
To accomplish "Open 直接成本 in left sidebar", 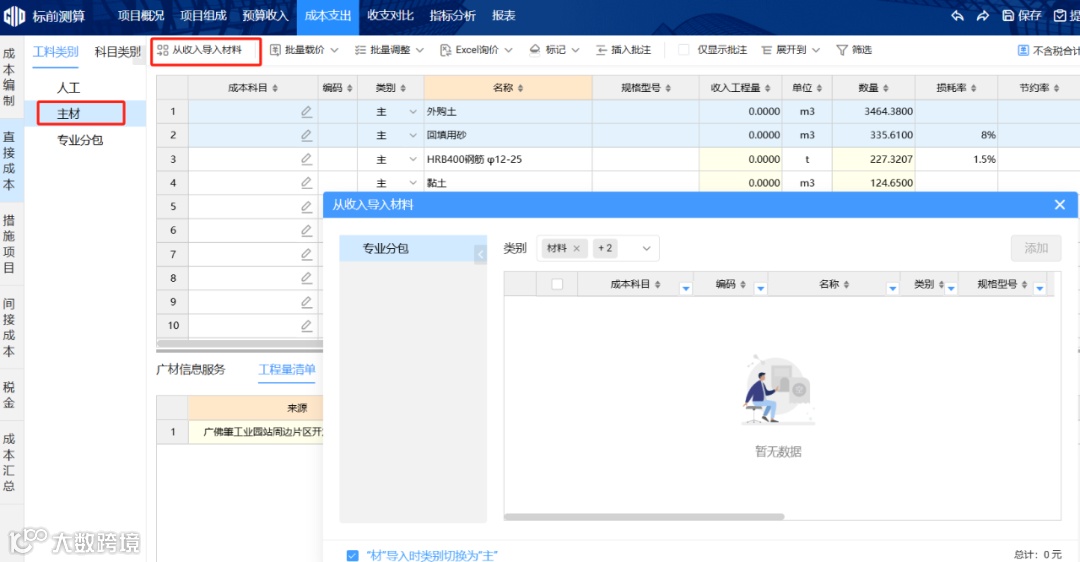I will click(x=9, y=160).
